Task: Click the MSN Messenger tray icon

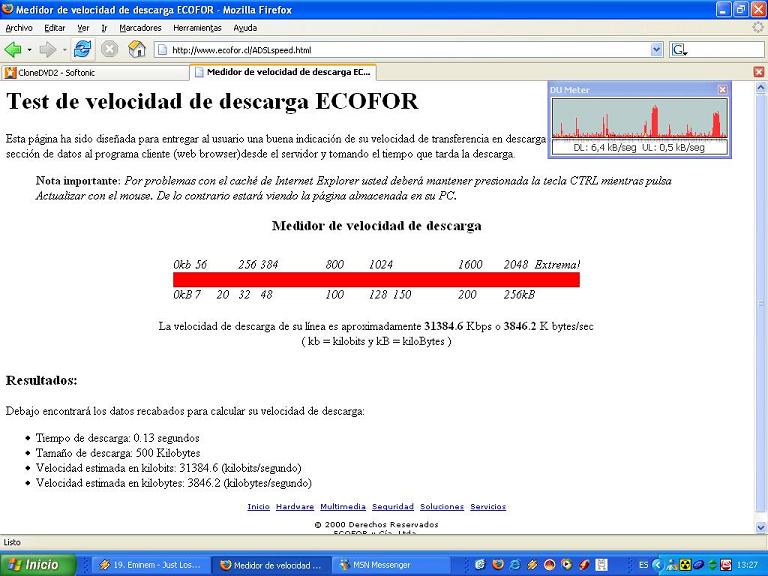Action: tap(673, 565)
